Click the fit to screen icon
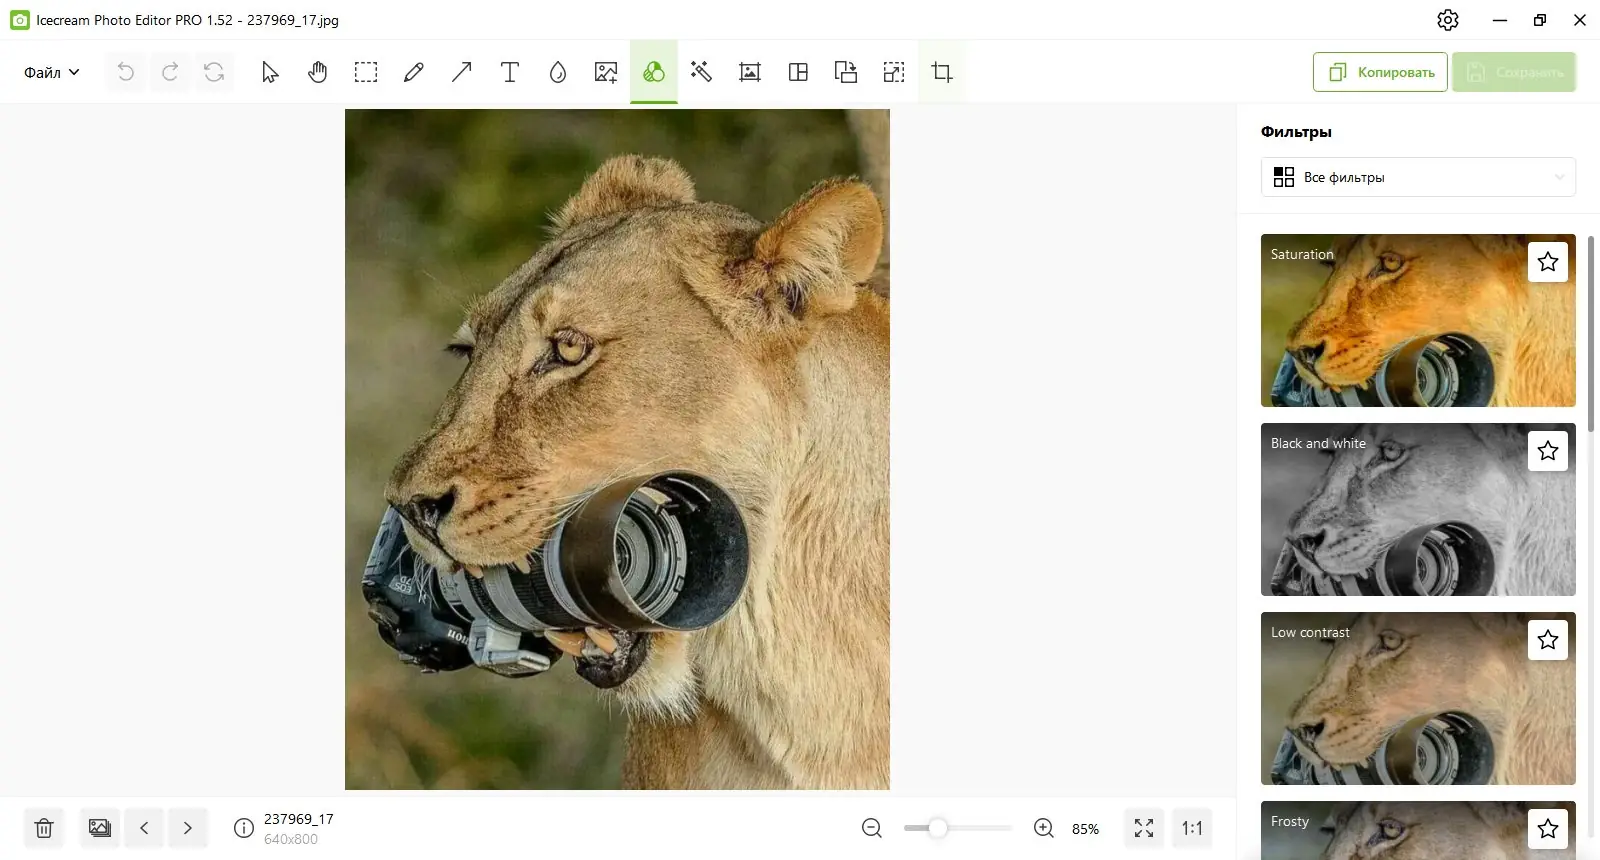 1144,828
